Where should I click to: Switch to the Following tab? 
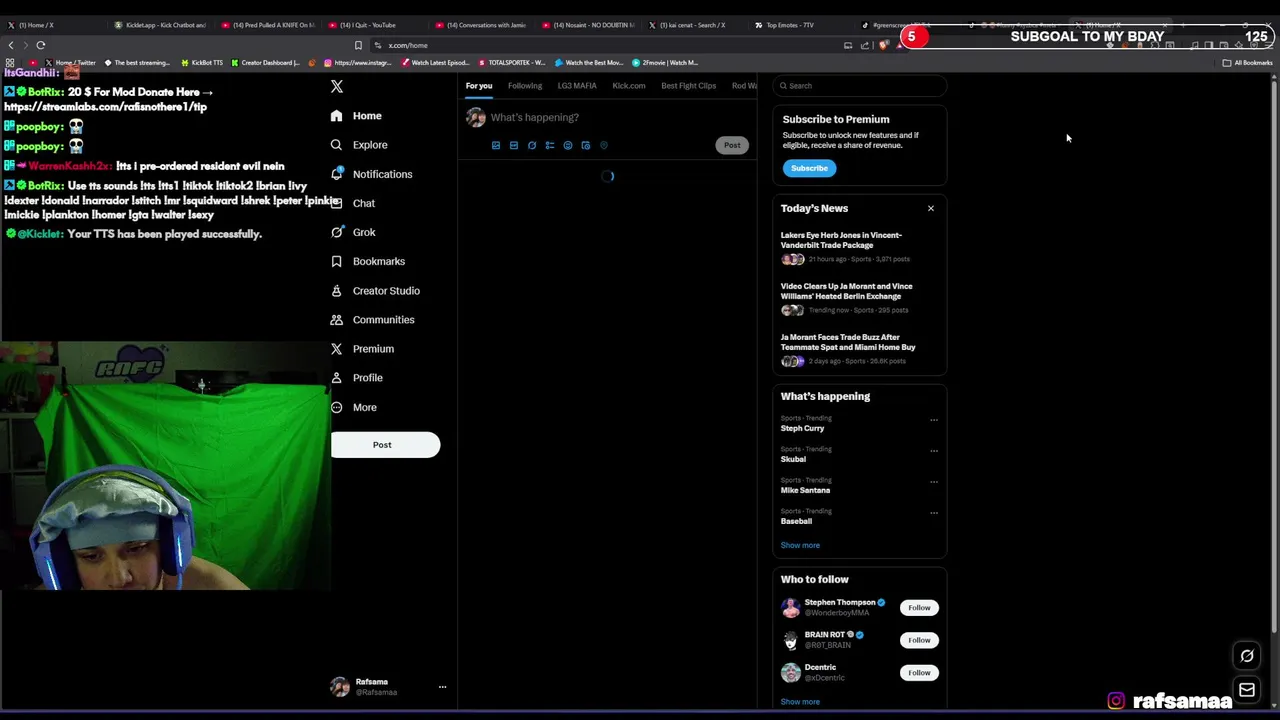click(525, 86)
